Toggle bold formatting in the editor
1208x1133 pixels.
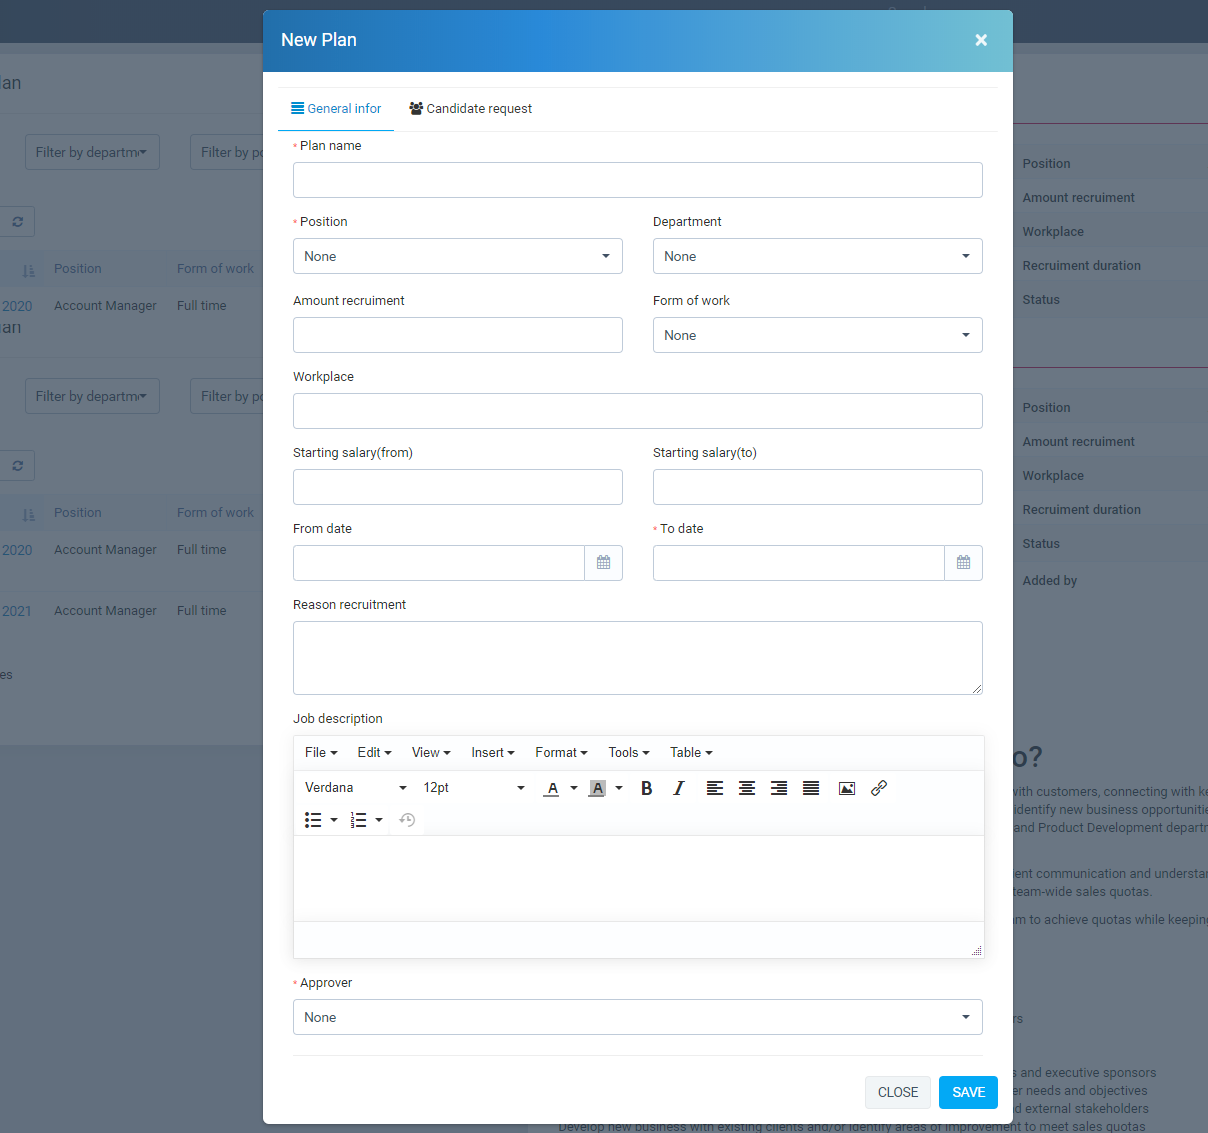click(x=646, y=788)
